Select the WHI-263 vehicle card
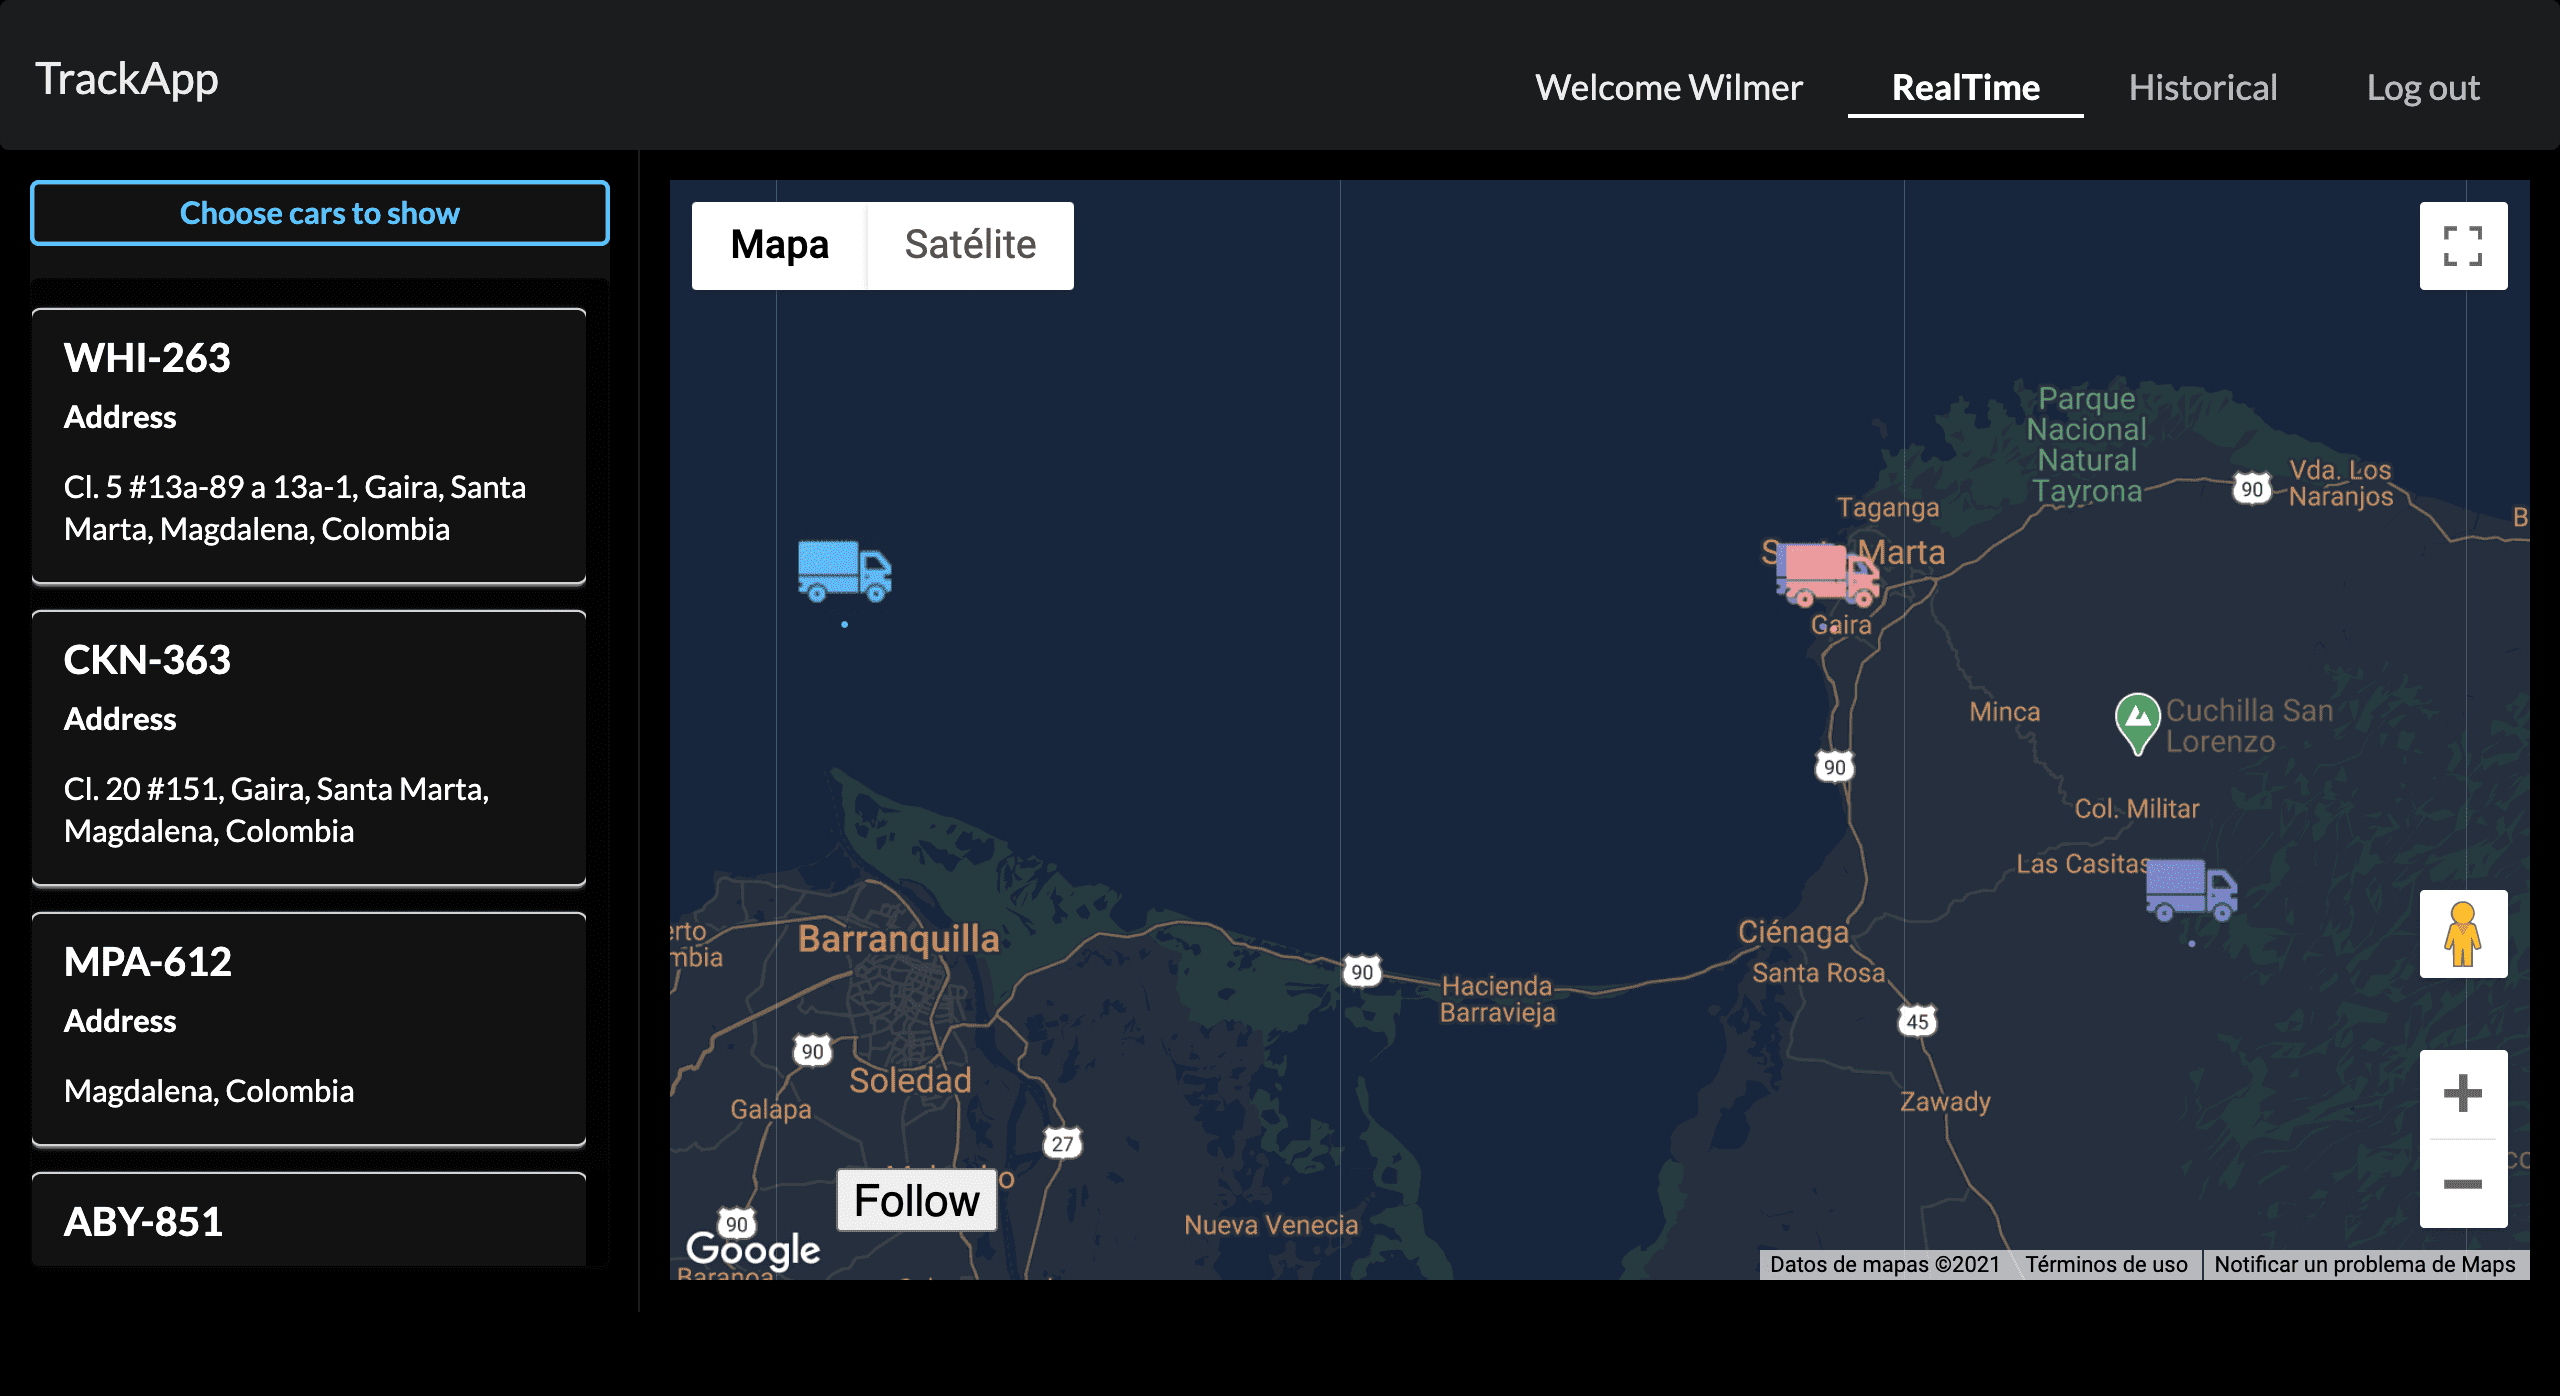The image size is (2560, 1396). point(309,445)
